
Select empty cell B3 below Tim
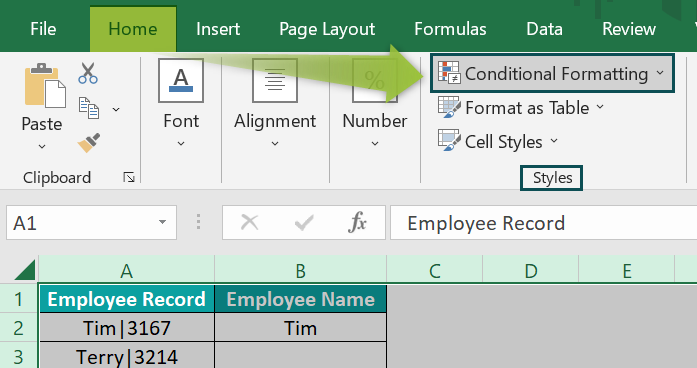click(x=300, y=356)
